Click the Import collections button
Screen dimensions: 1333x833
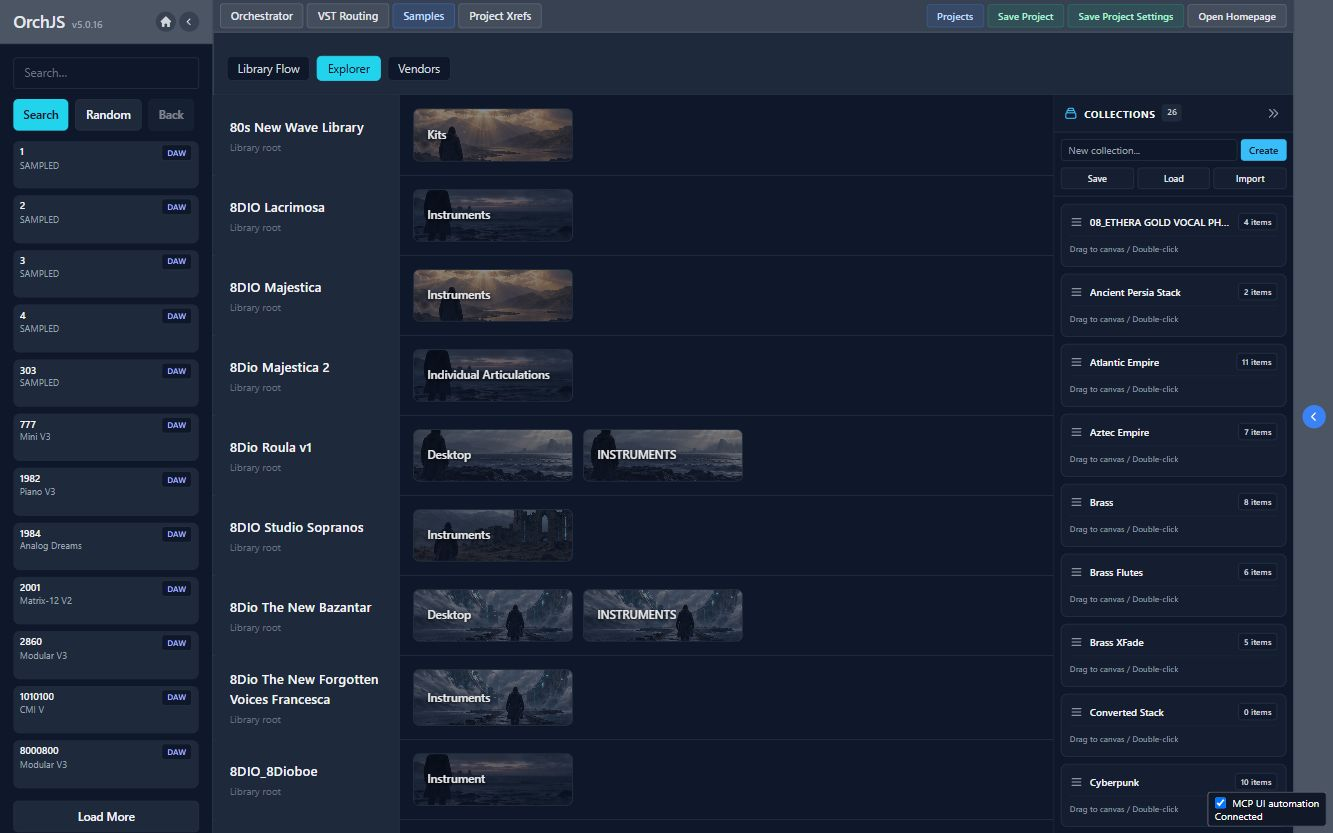coord(1250,179)
